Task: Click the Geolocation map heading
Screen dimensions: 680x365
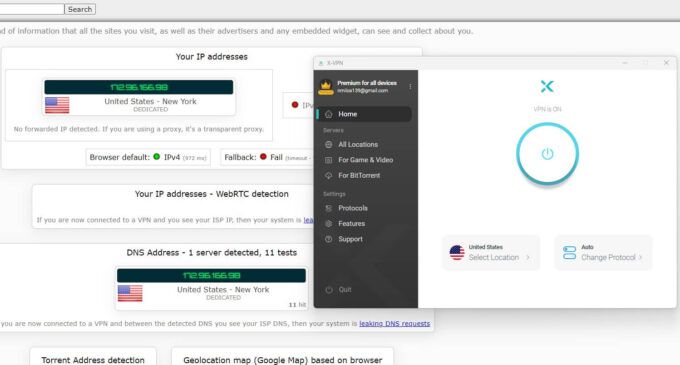Action: coord(282,360)
